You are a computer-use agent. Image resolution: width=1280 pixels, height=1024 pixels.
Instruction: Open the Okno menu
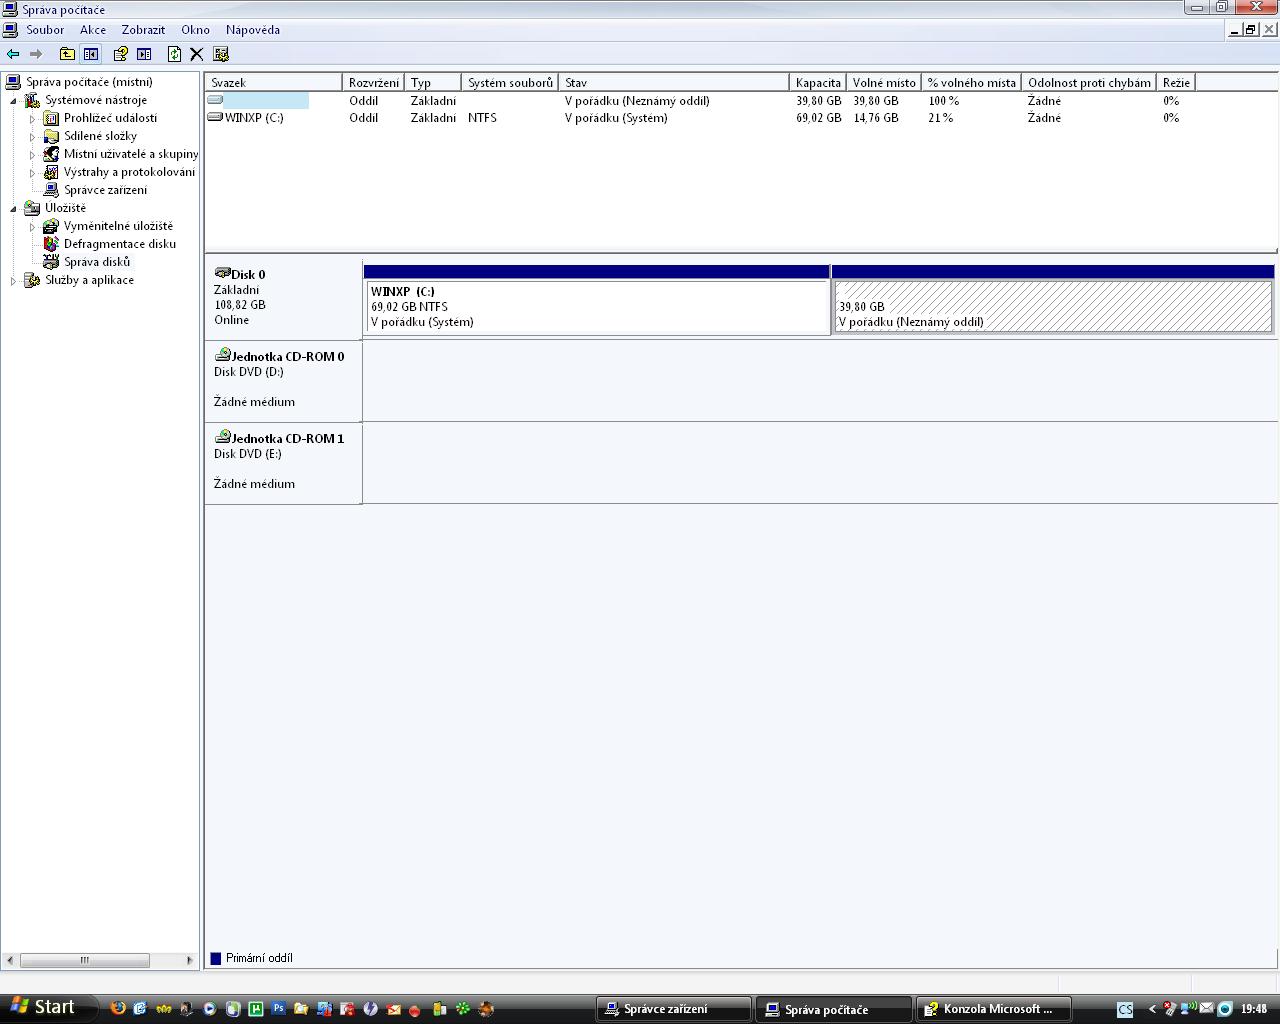point(195,30)
